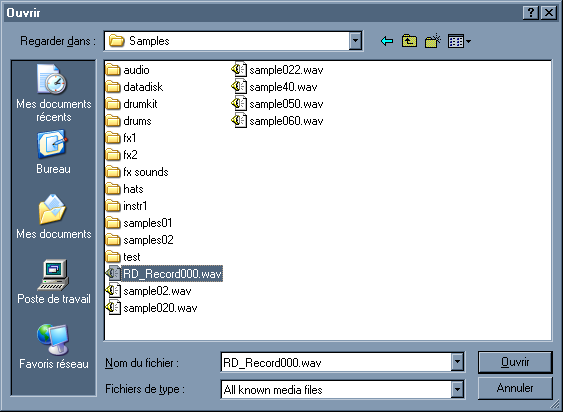This screenshot has height=412, width=563.
Task: Select the fx sounds folder
Action: (137, 172)
